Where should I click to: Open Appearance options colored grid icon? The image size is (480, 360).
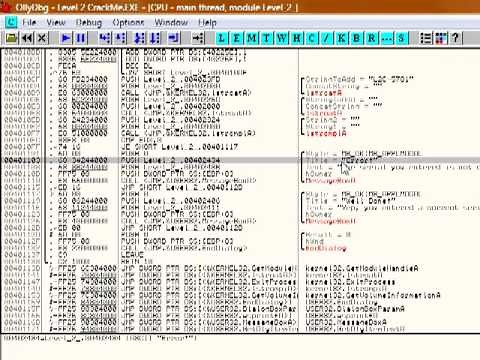pos(441,38)
